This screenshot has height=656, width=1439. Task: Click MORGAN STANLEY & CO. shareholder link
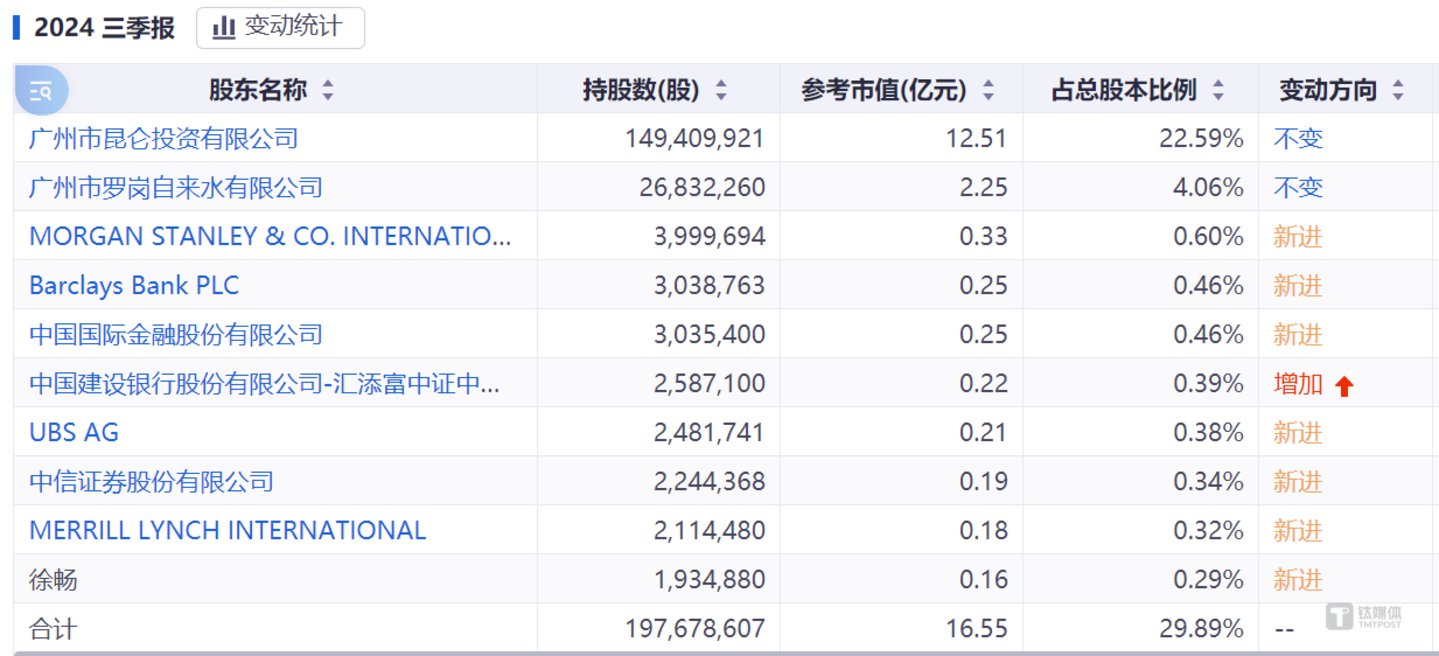(x=270, y=236)
